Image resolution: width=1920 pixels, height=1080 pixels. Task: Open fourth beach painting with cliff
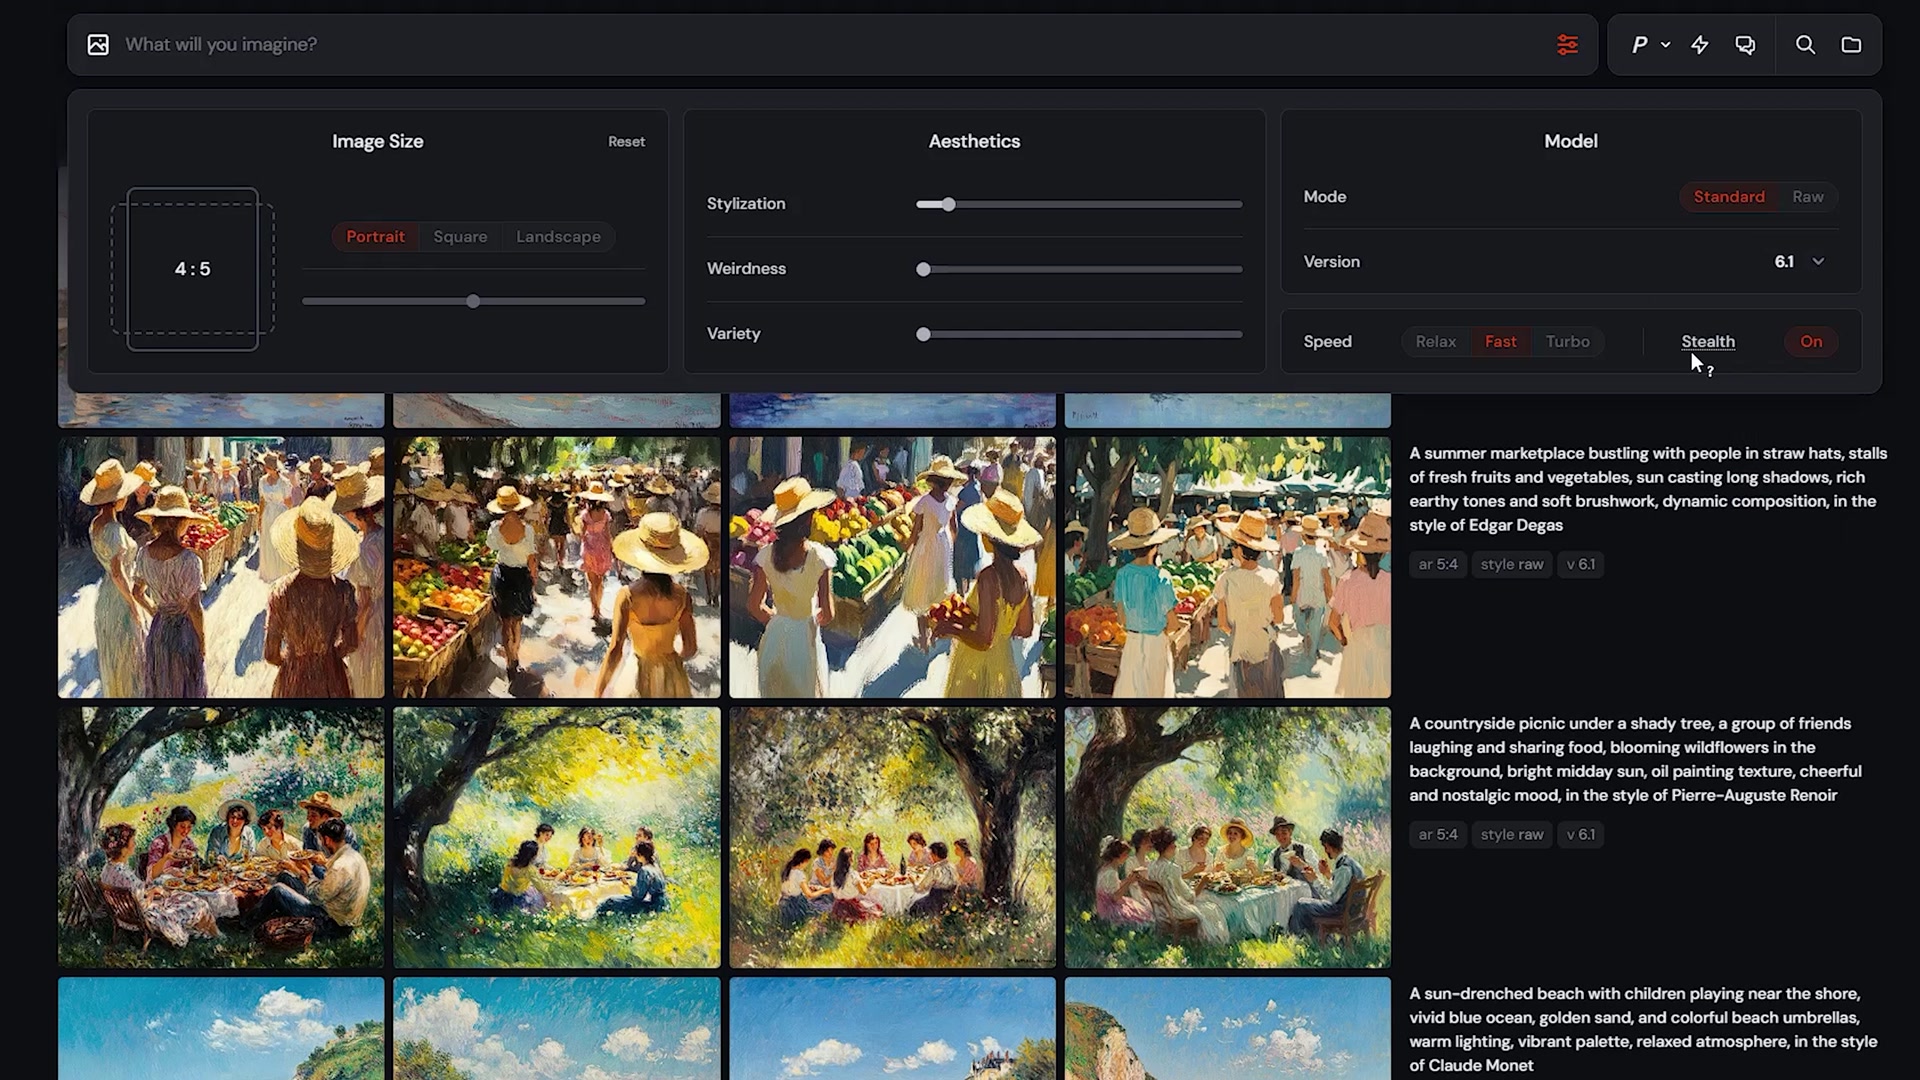point(1227,1028)
